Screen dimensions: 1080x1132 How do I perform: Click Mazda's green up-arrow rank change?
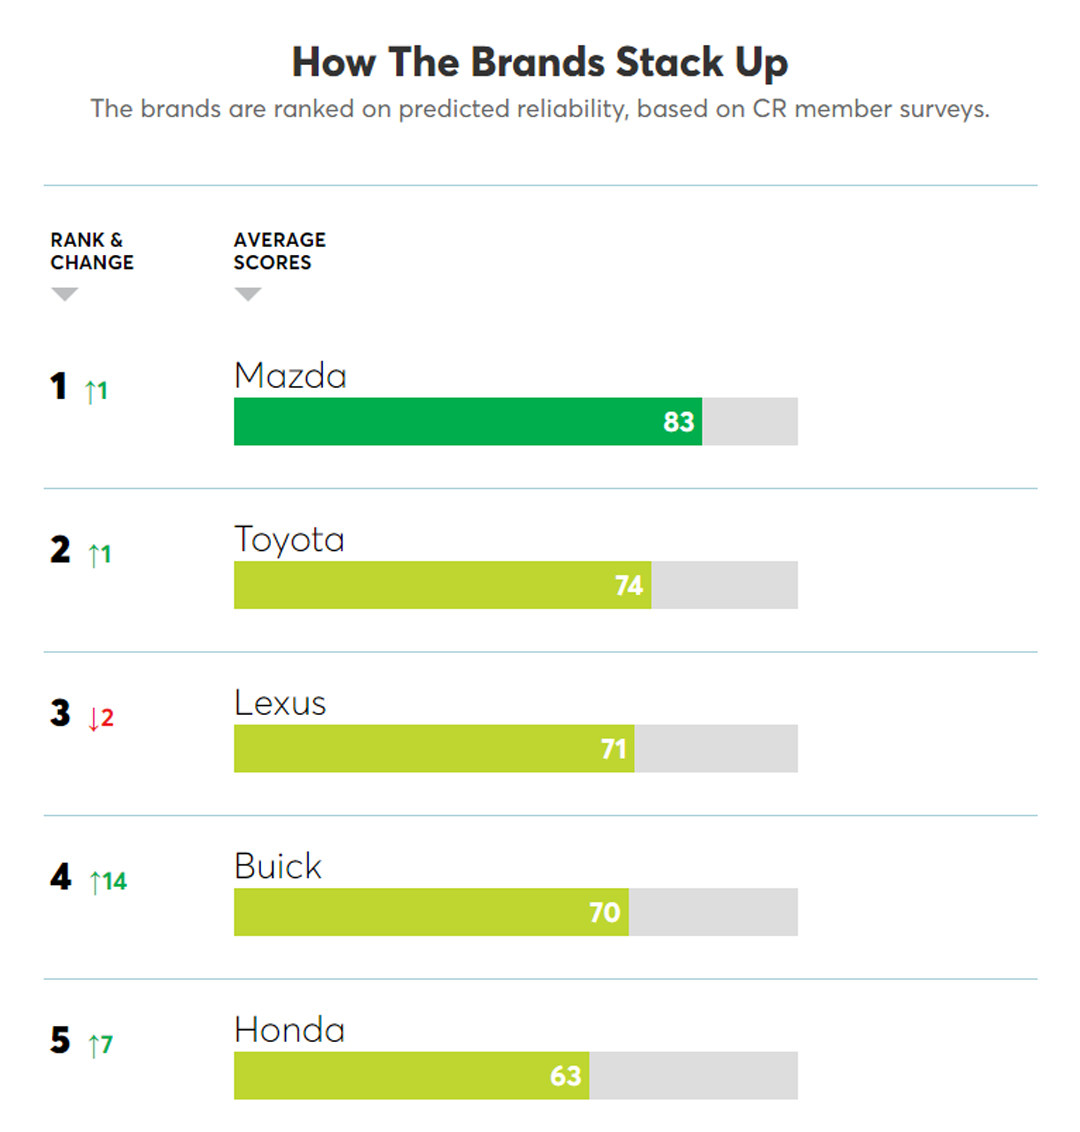[x=97, y=390]
